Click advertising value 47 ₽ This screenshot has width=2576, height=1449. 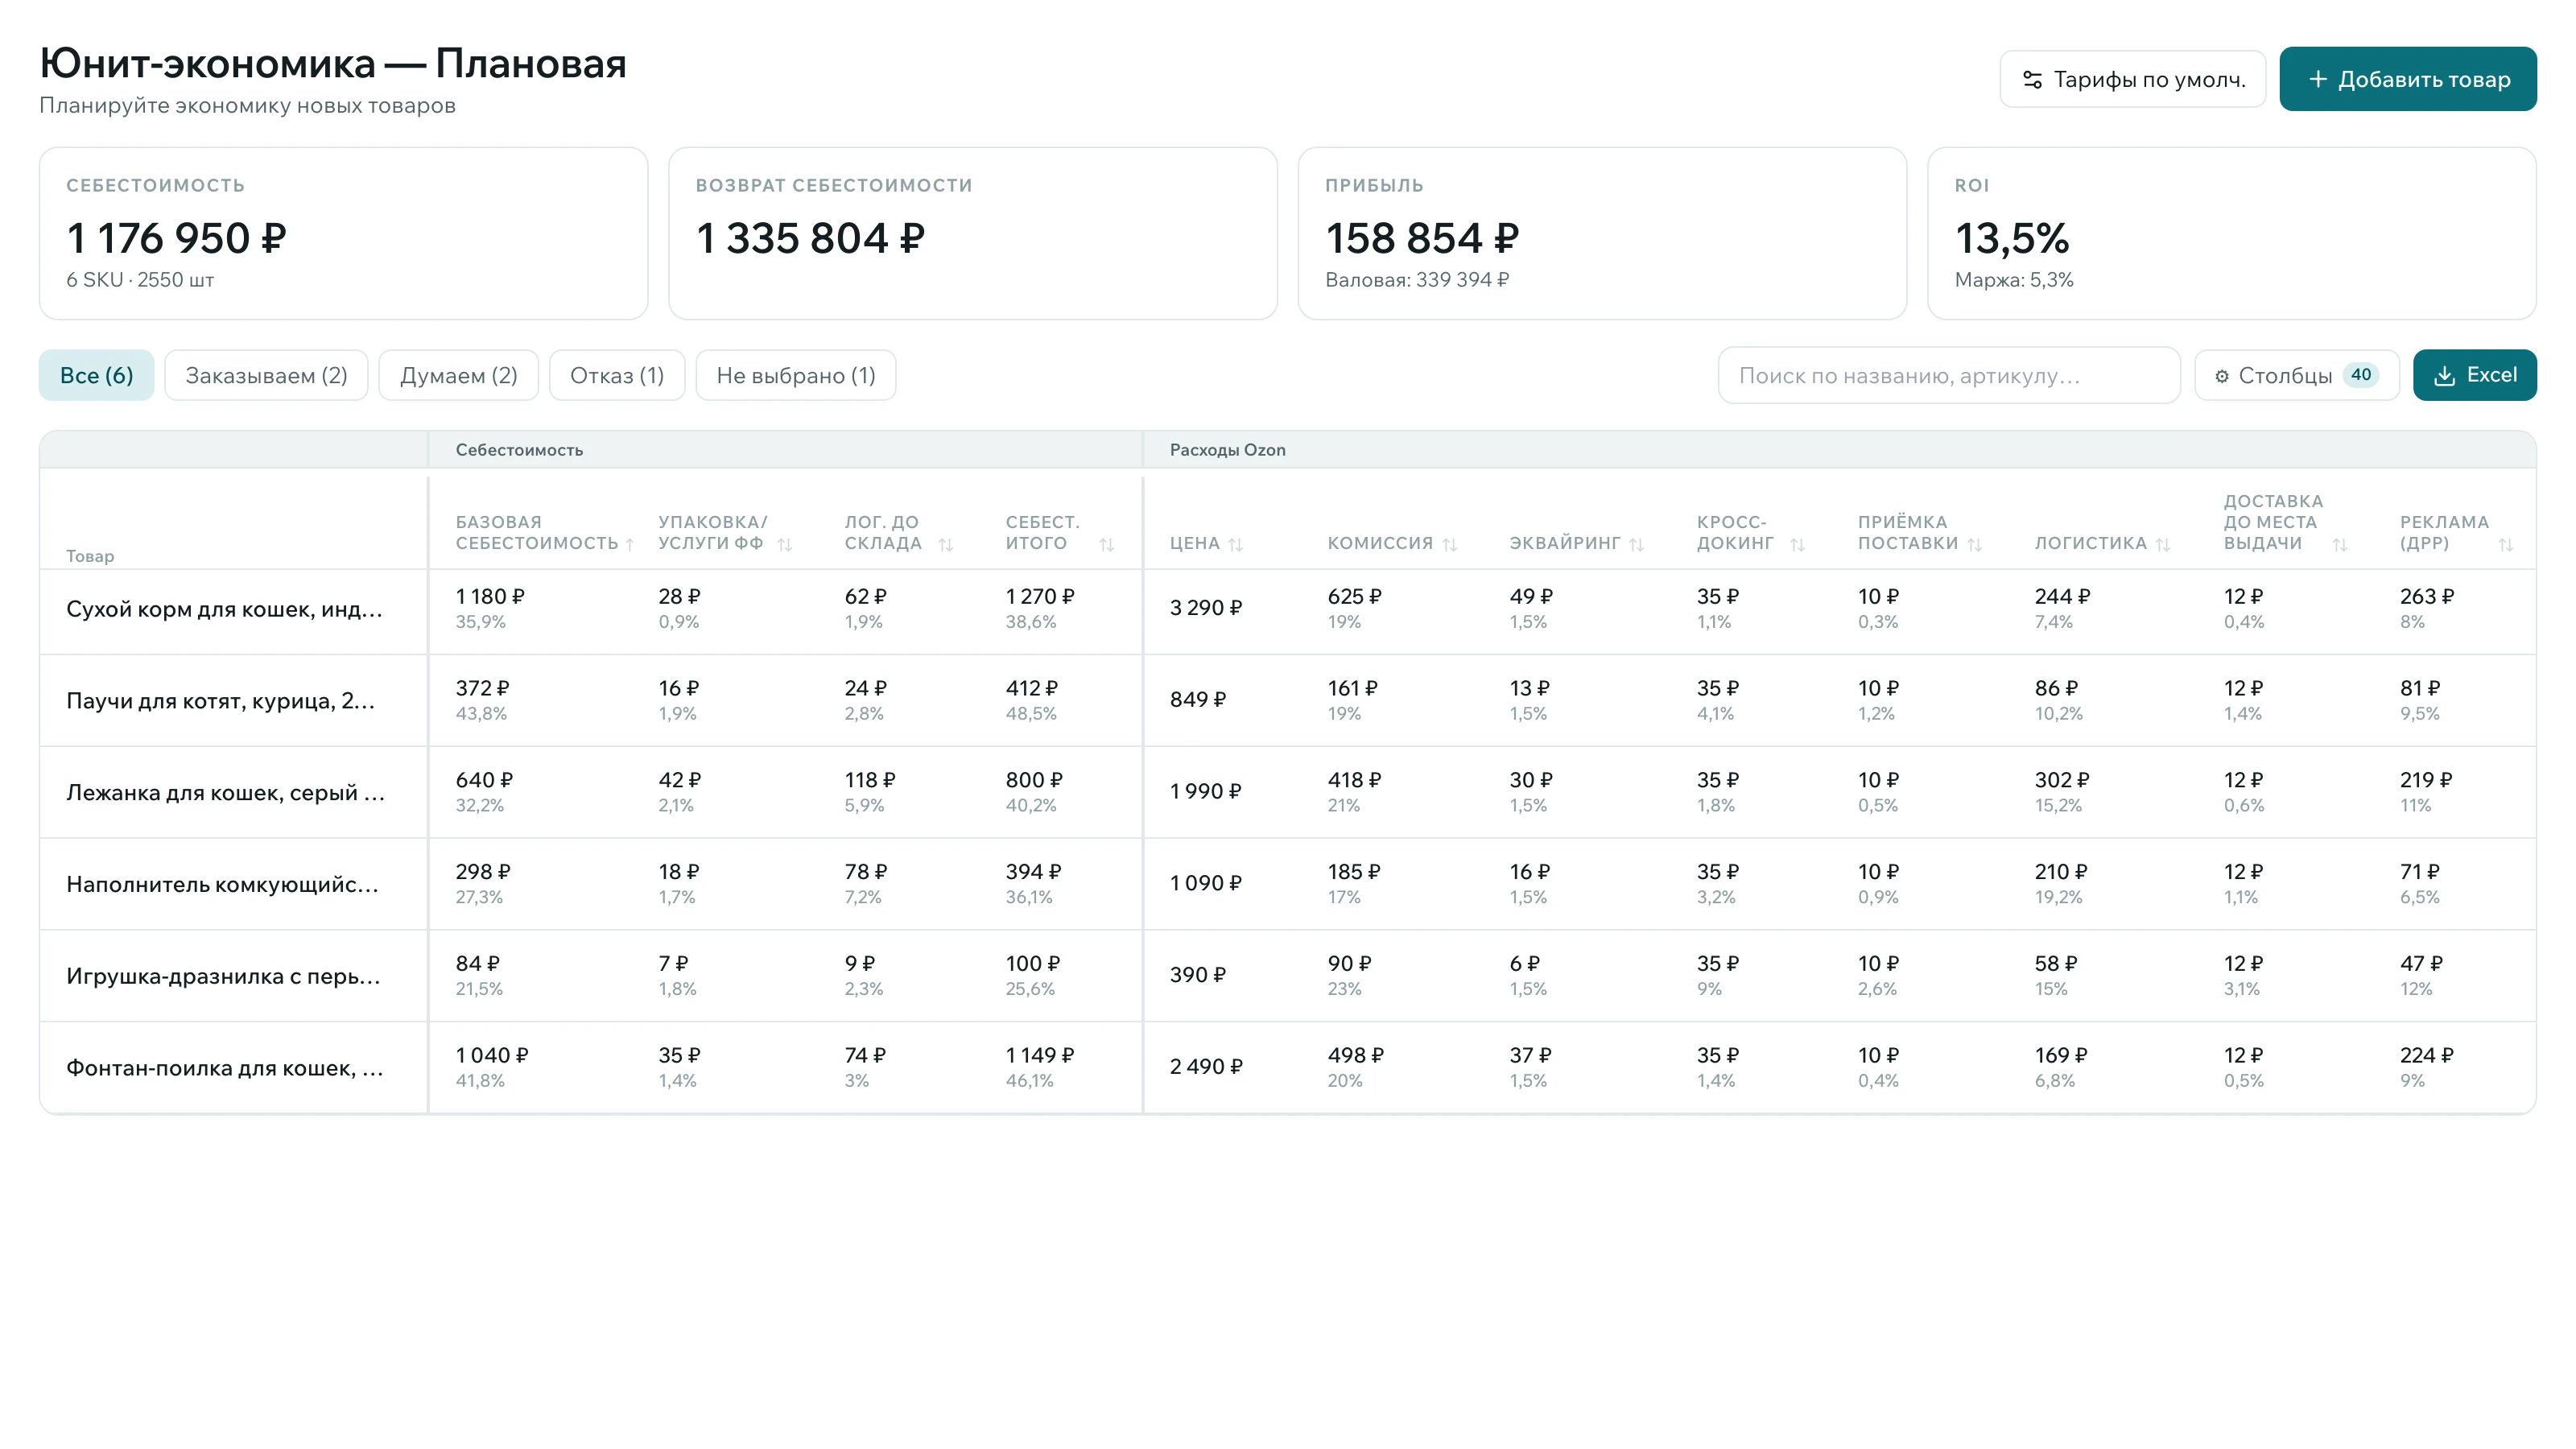click(2421, 964)
